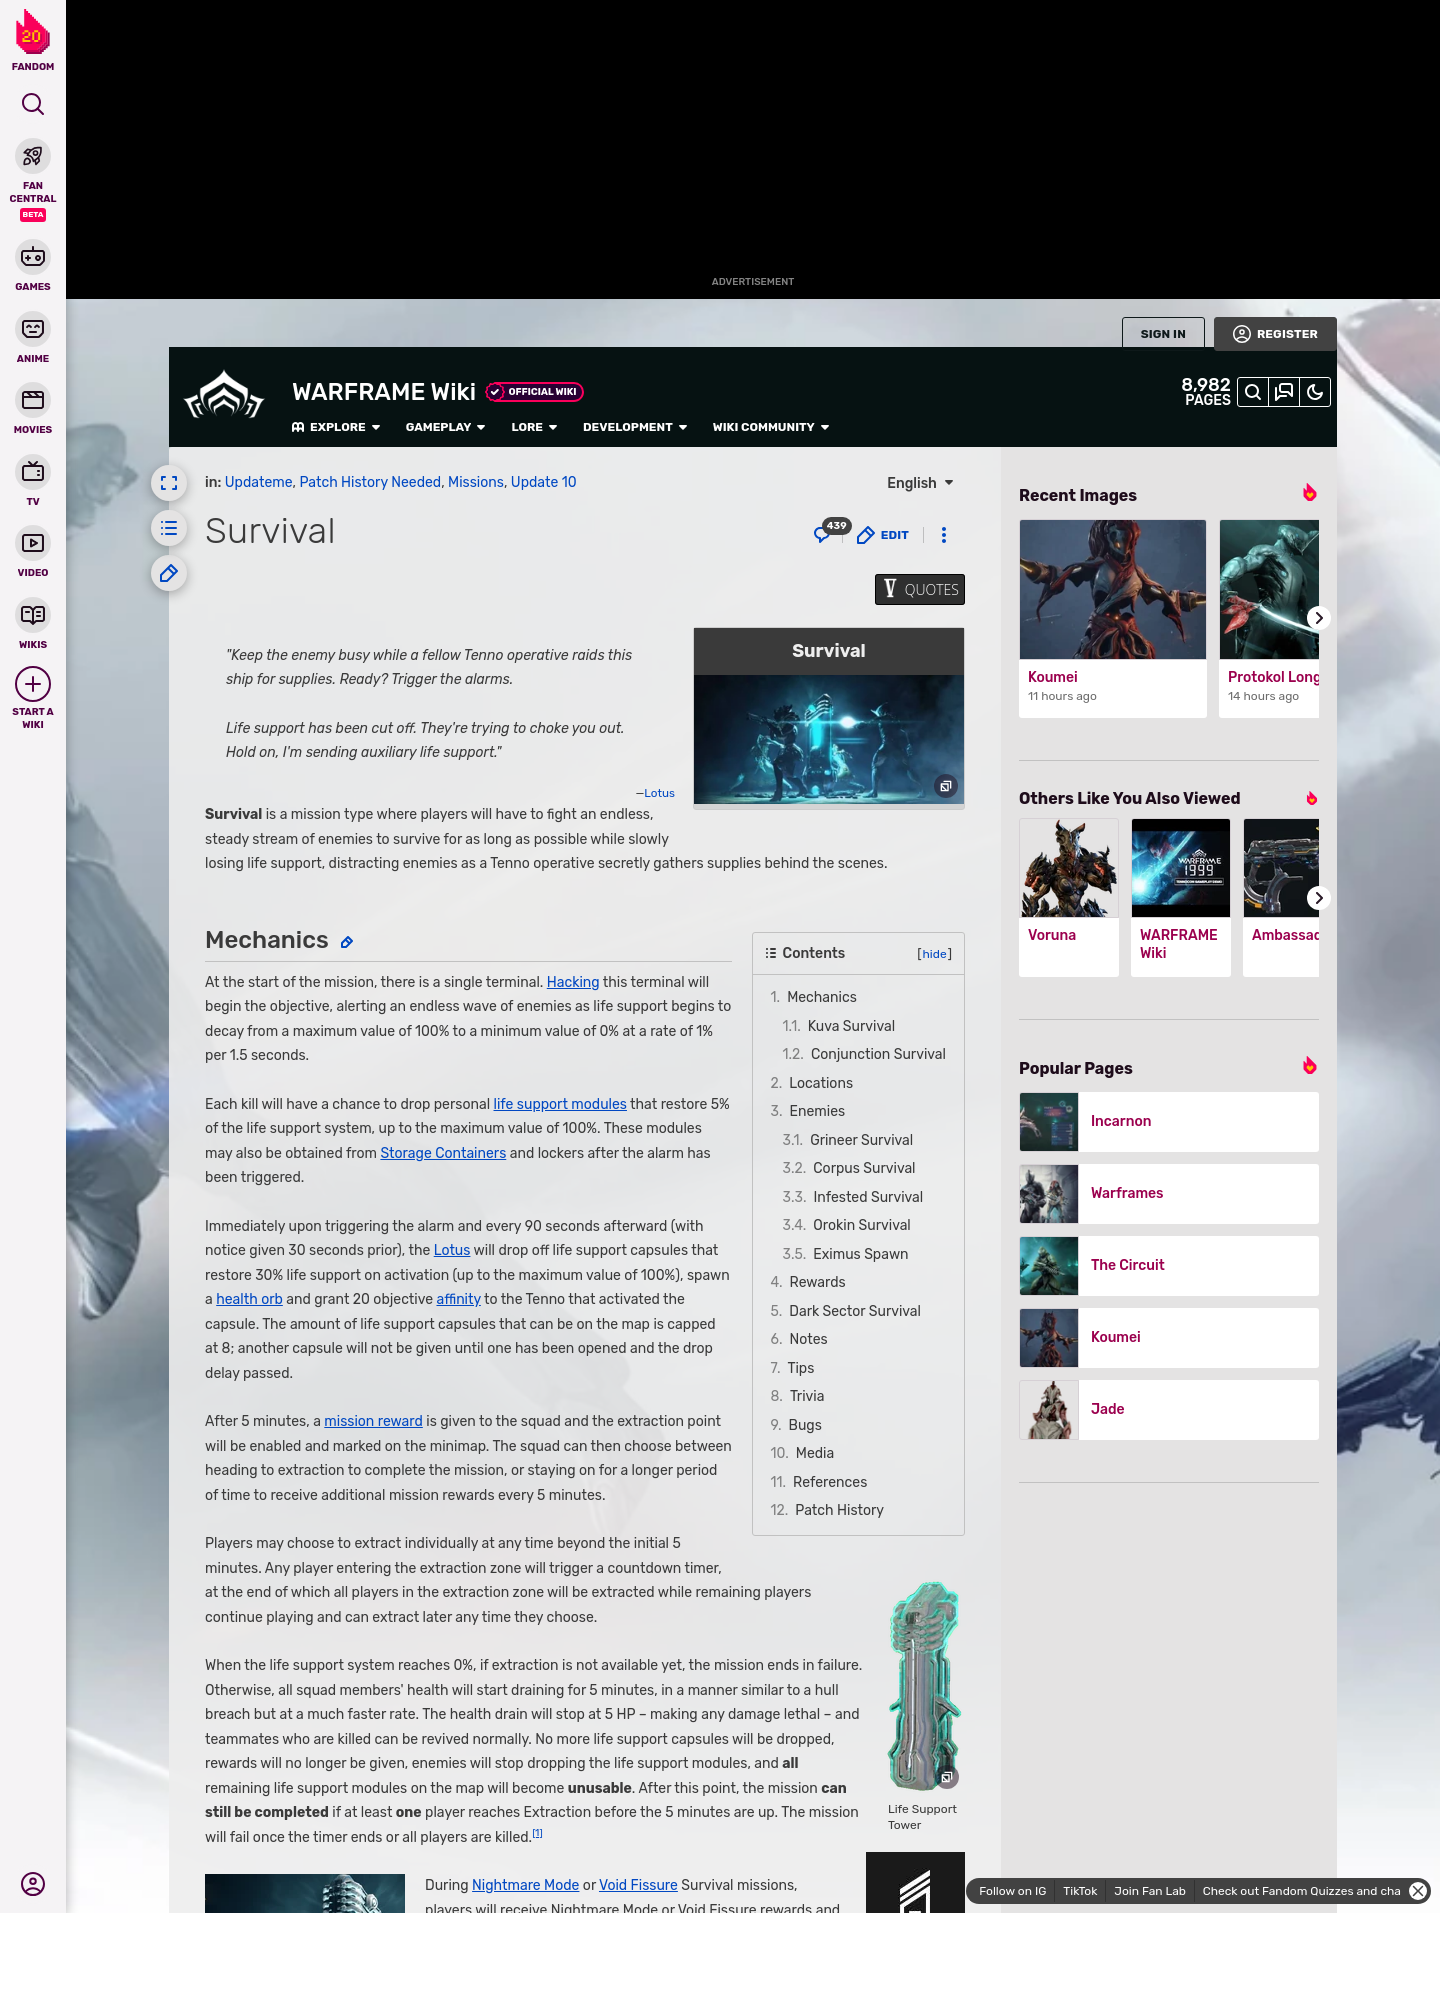The height and width of the screenshot is (2000, 1440).
Task: Close the Fandom social notification bar
Action: click(x=1418, y=1891)
